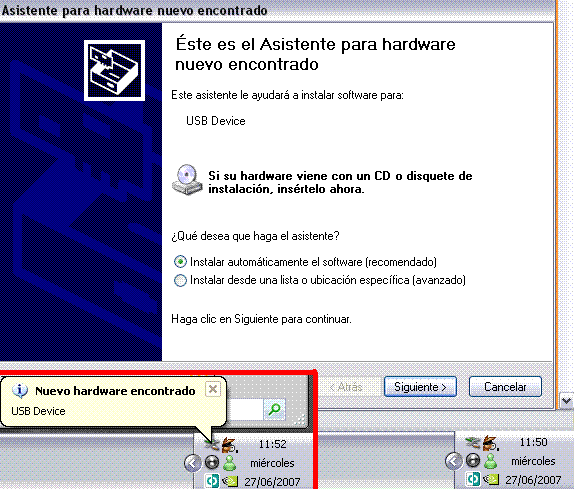
Task: Click the 11:52 taskbar clock
Action: (272, 444)
